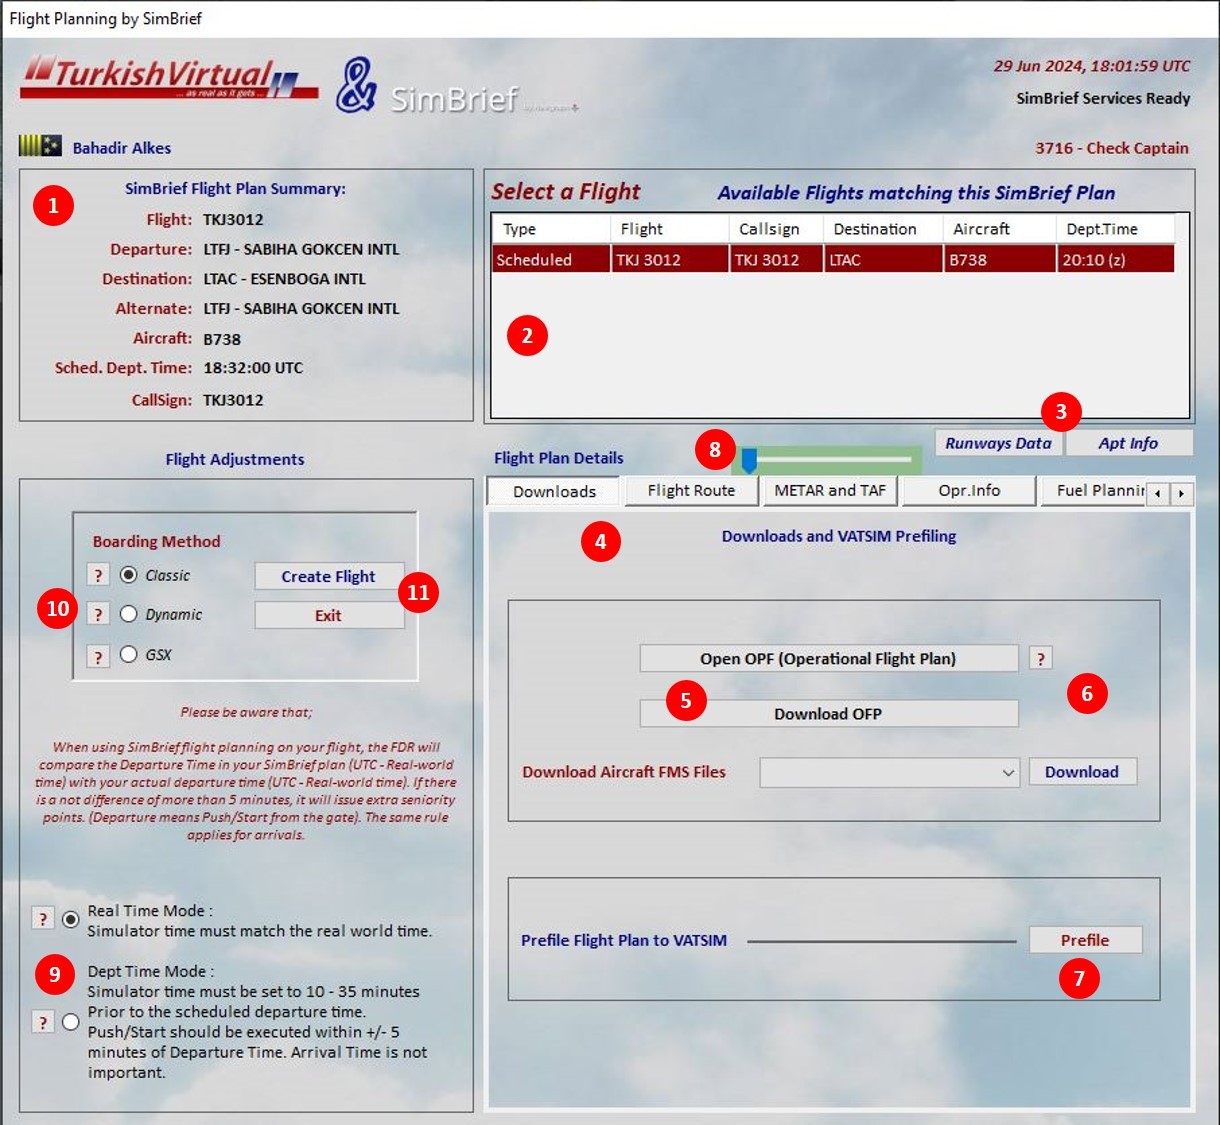Click the Create Flight button
This screenshot has width=1220, height=1125.
(328, 576)
